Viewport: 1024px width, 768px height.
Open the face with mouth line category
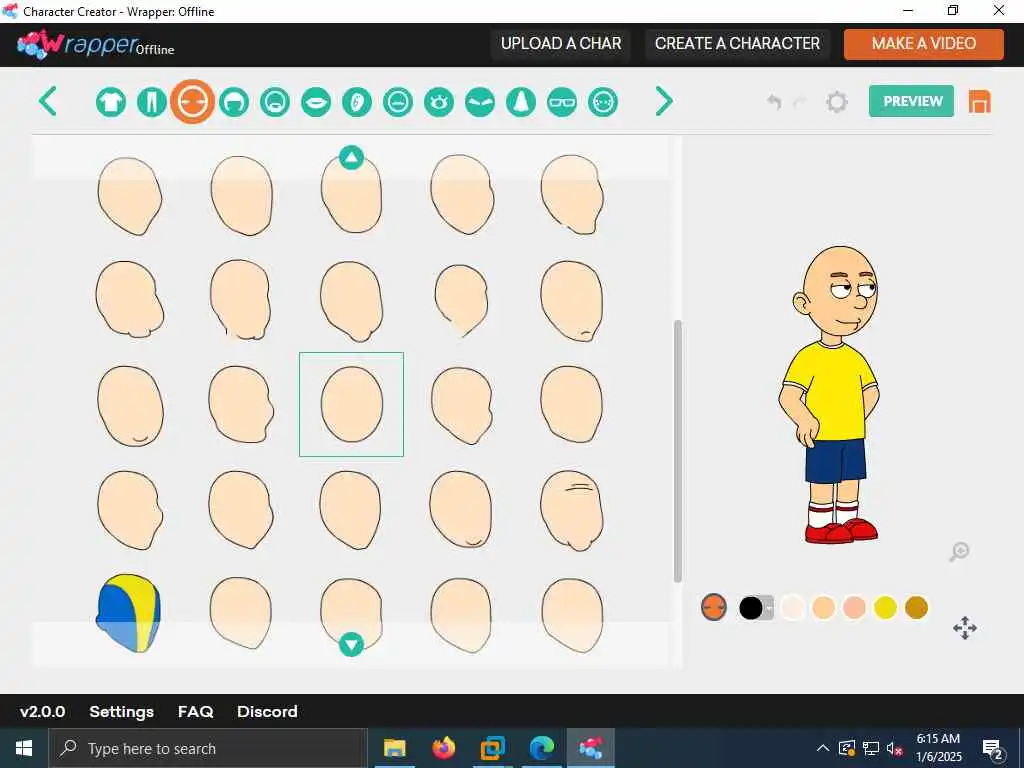(x=398, y=103)
